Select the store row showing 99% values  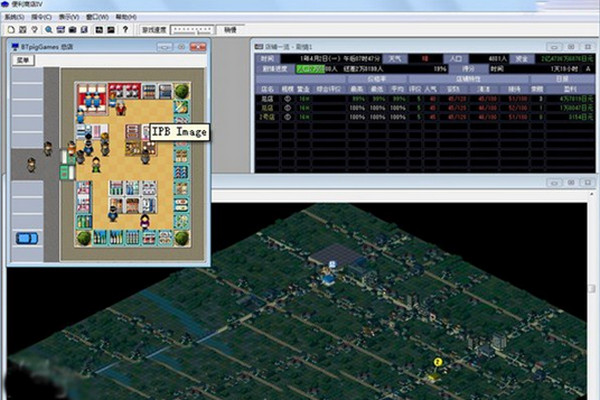coord(425,99)
